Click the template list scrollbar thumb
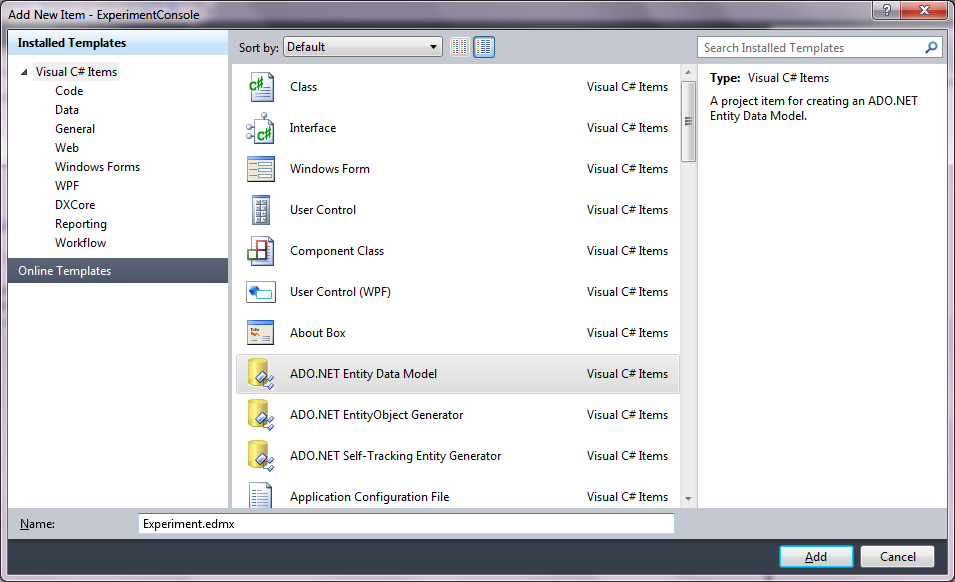 [x=688, y=121]
